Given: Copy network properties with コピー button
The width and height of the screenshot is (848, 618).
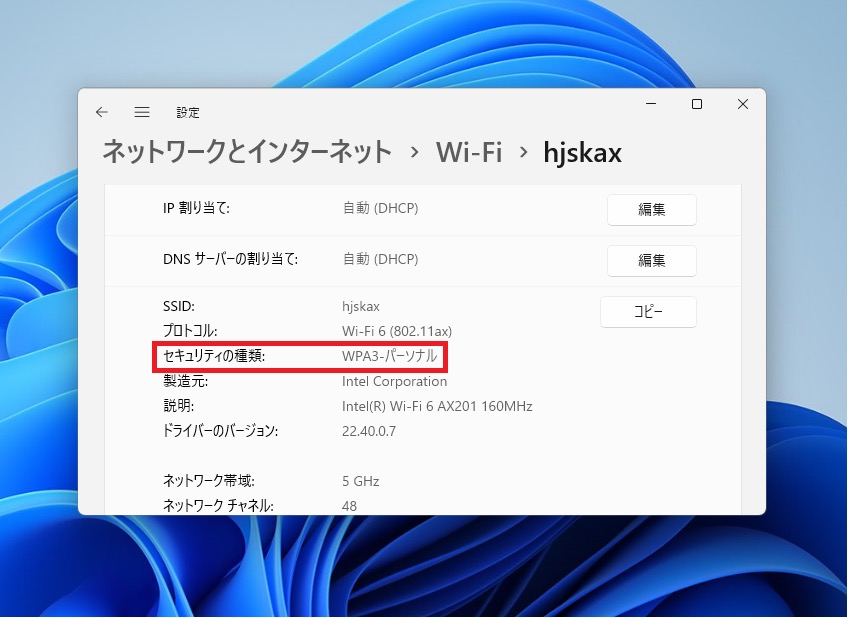Looking at the screenshot, I should (x=648, y=311).
